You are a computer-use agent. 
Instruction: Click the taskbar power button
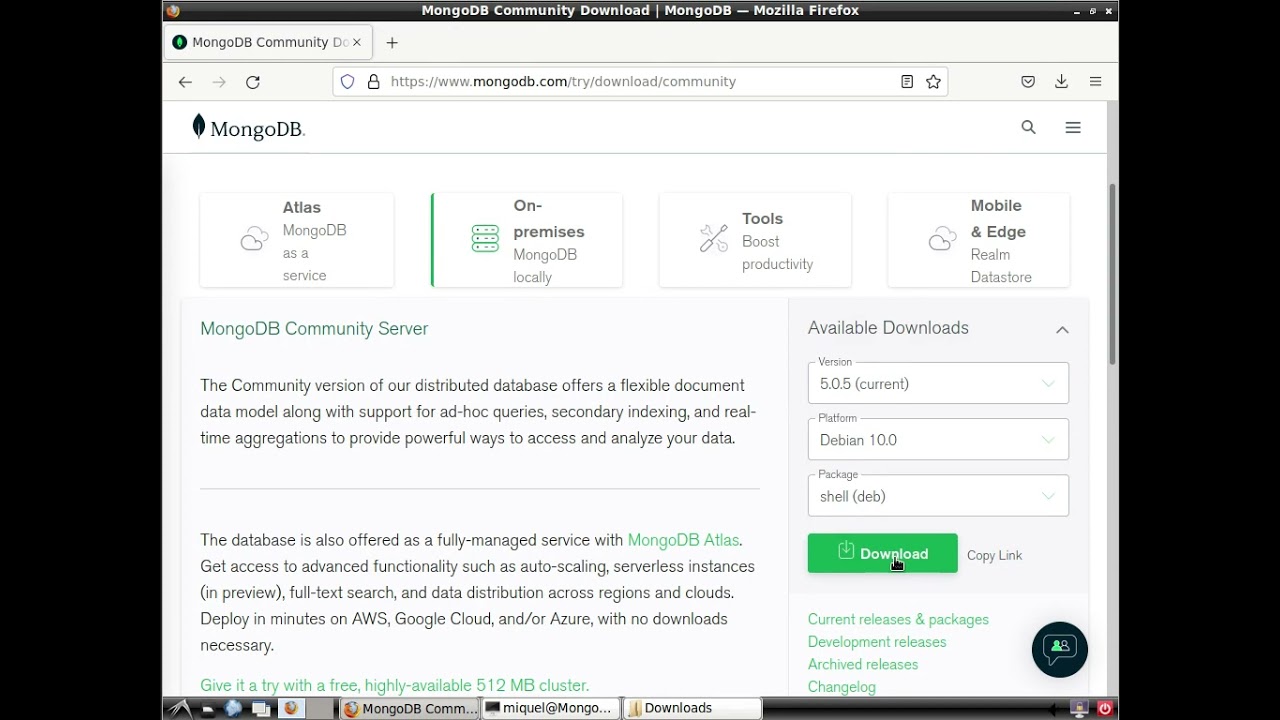coord(1105,708)
